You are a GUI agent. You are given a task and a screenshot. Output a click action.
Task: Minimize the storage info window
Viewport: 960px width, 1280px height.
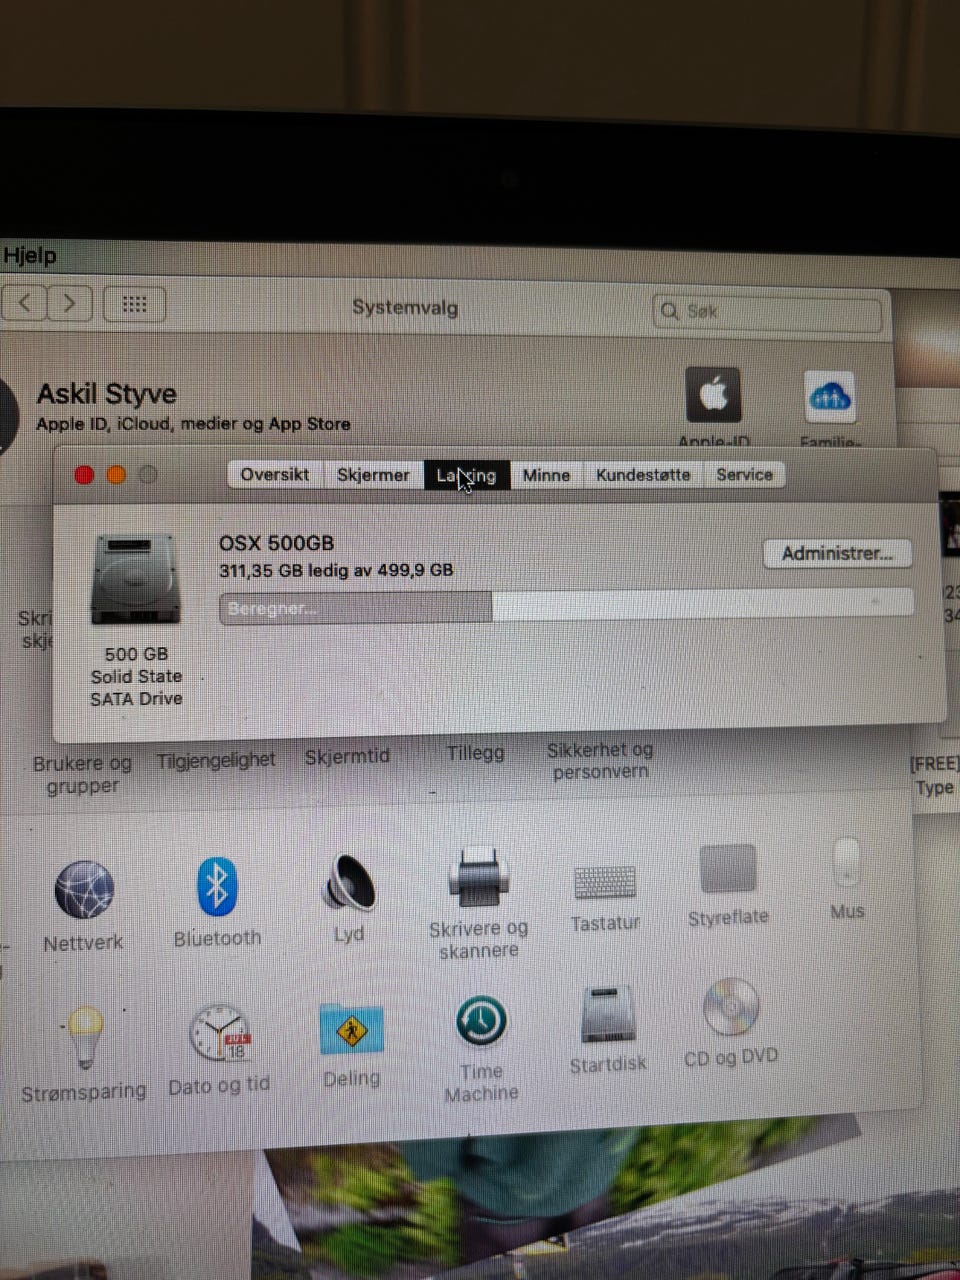click(116, 475)
